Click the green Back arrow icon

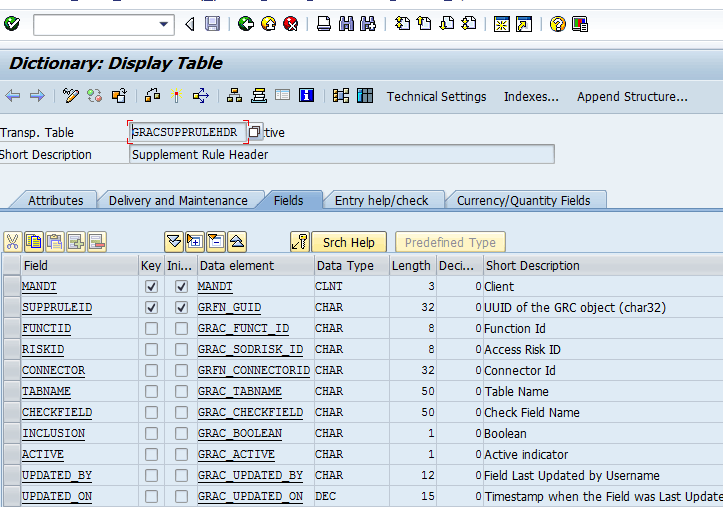click(246, 24)
